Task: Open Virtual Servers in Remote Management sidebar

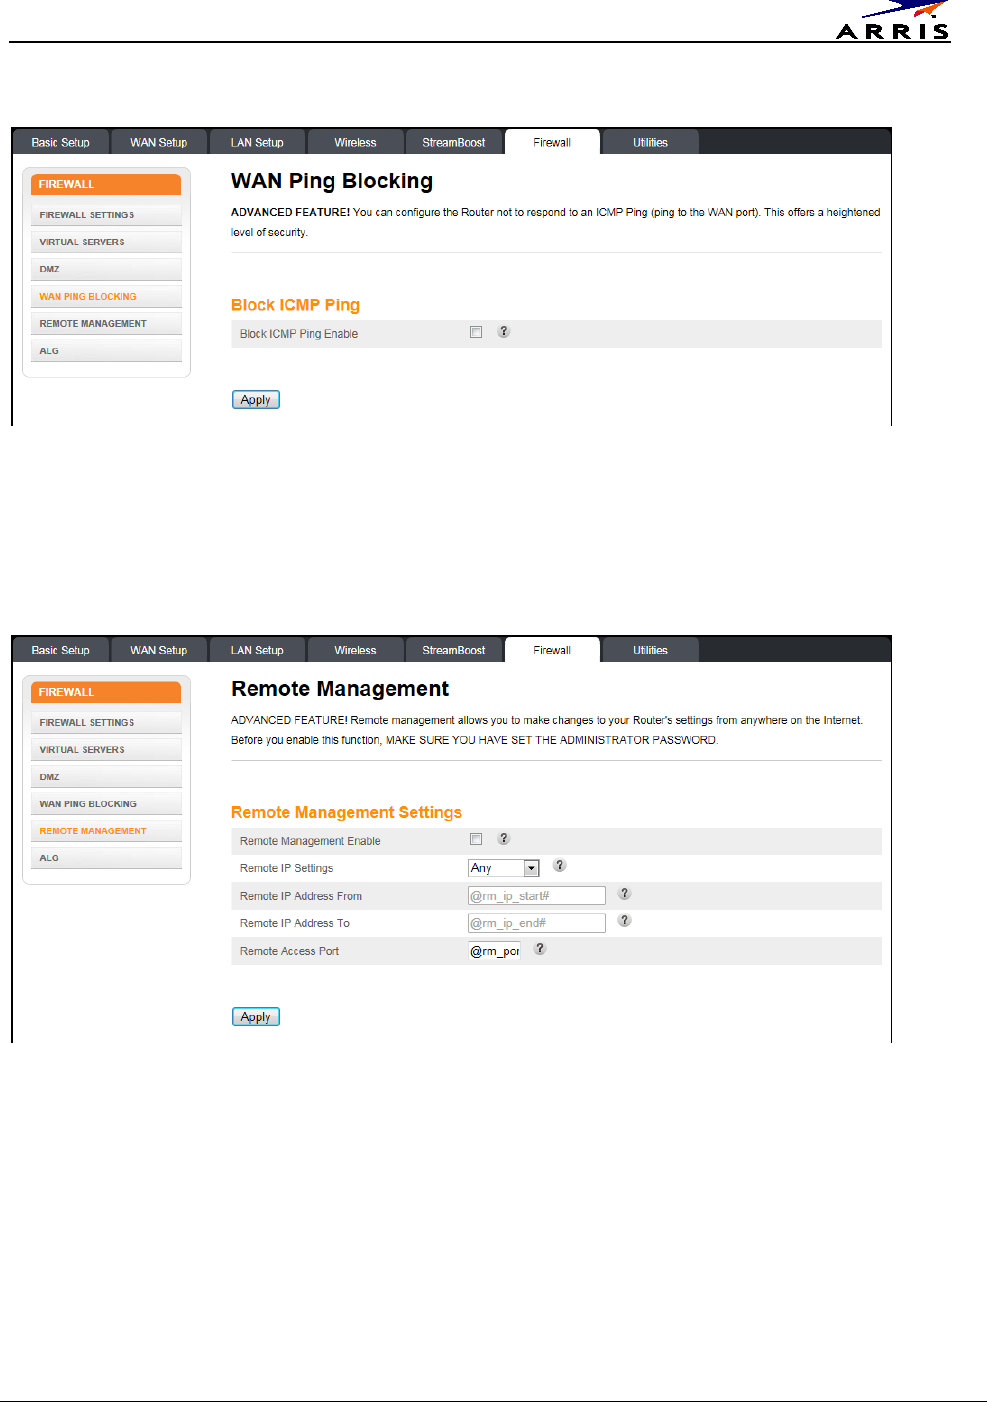Action: pyautogui.click(x=106, y=749)
